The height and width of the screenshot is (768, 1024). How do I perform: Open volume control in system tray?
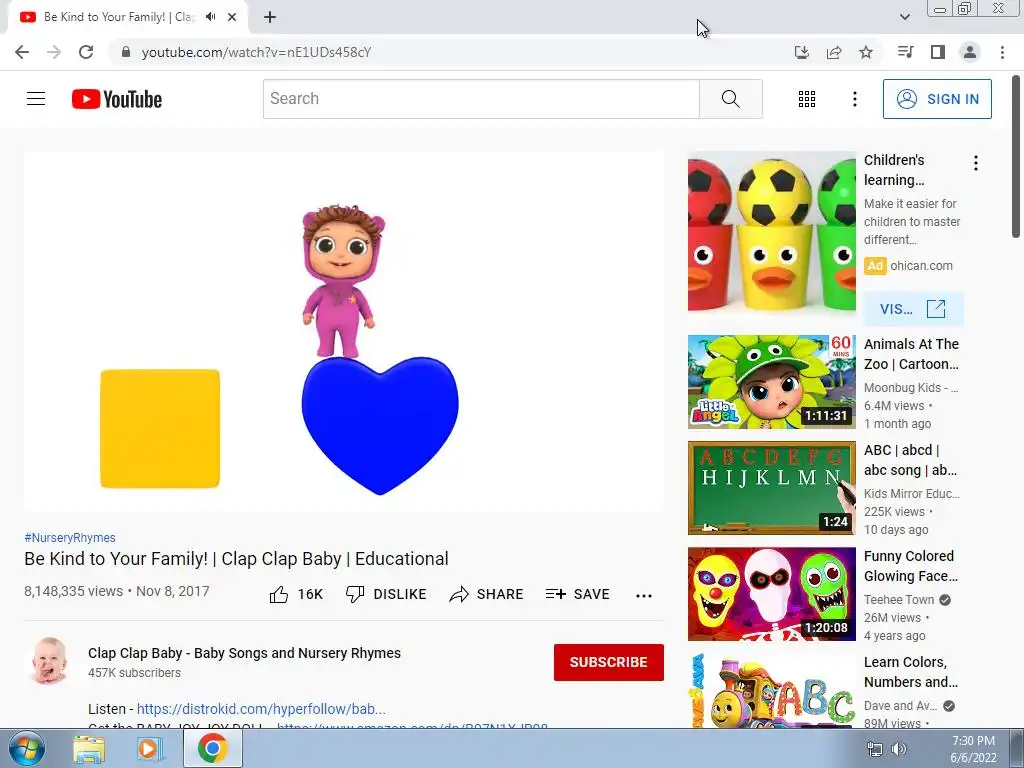click(899, 749)
